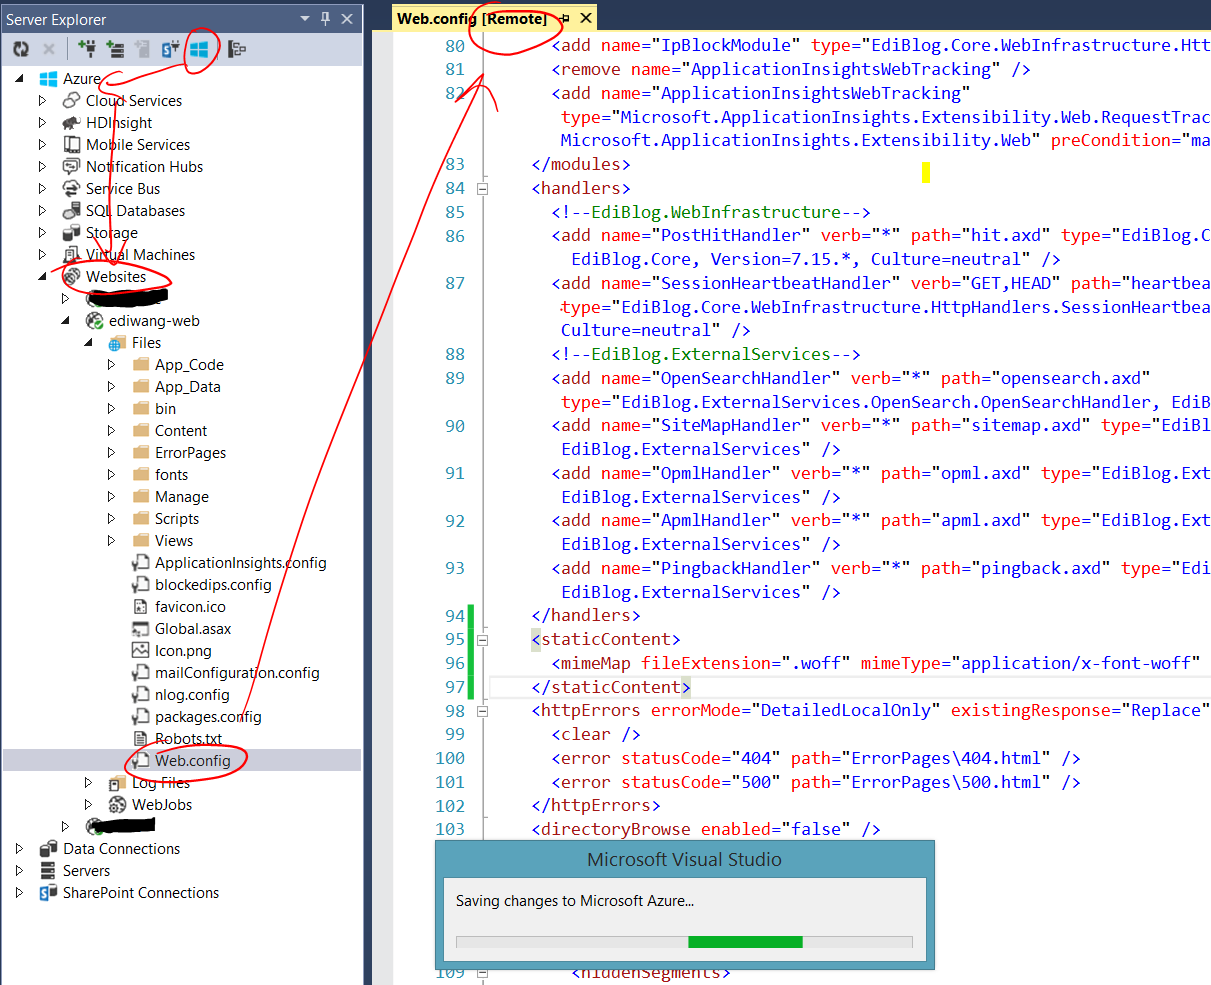
Task: Close the Server Explorer panel
Action: point(347,19)
